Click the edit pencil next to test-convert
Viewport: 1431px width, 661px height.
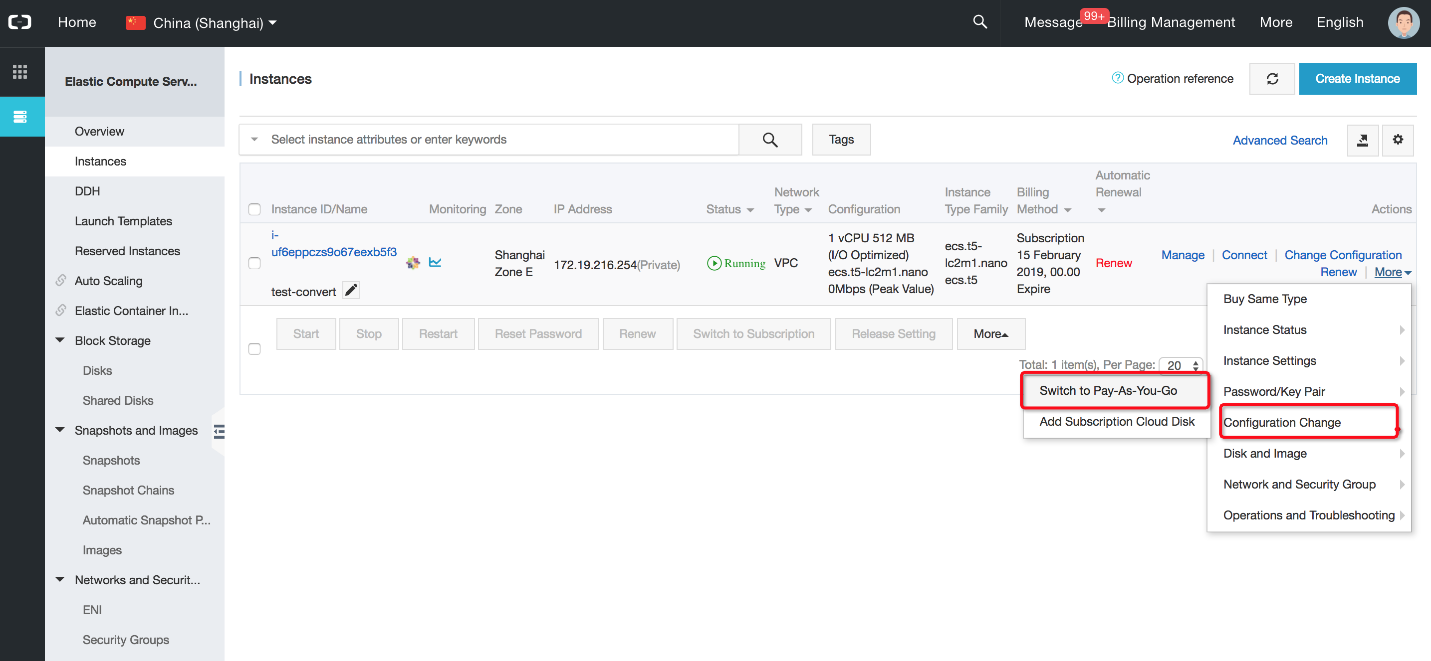(351, 290)
